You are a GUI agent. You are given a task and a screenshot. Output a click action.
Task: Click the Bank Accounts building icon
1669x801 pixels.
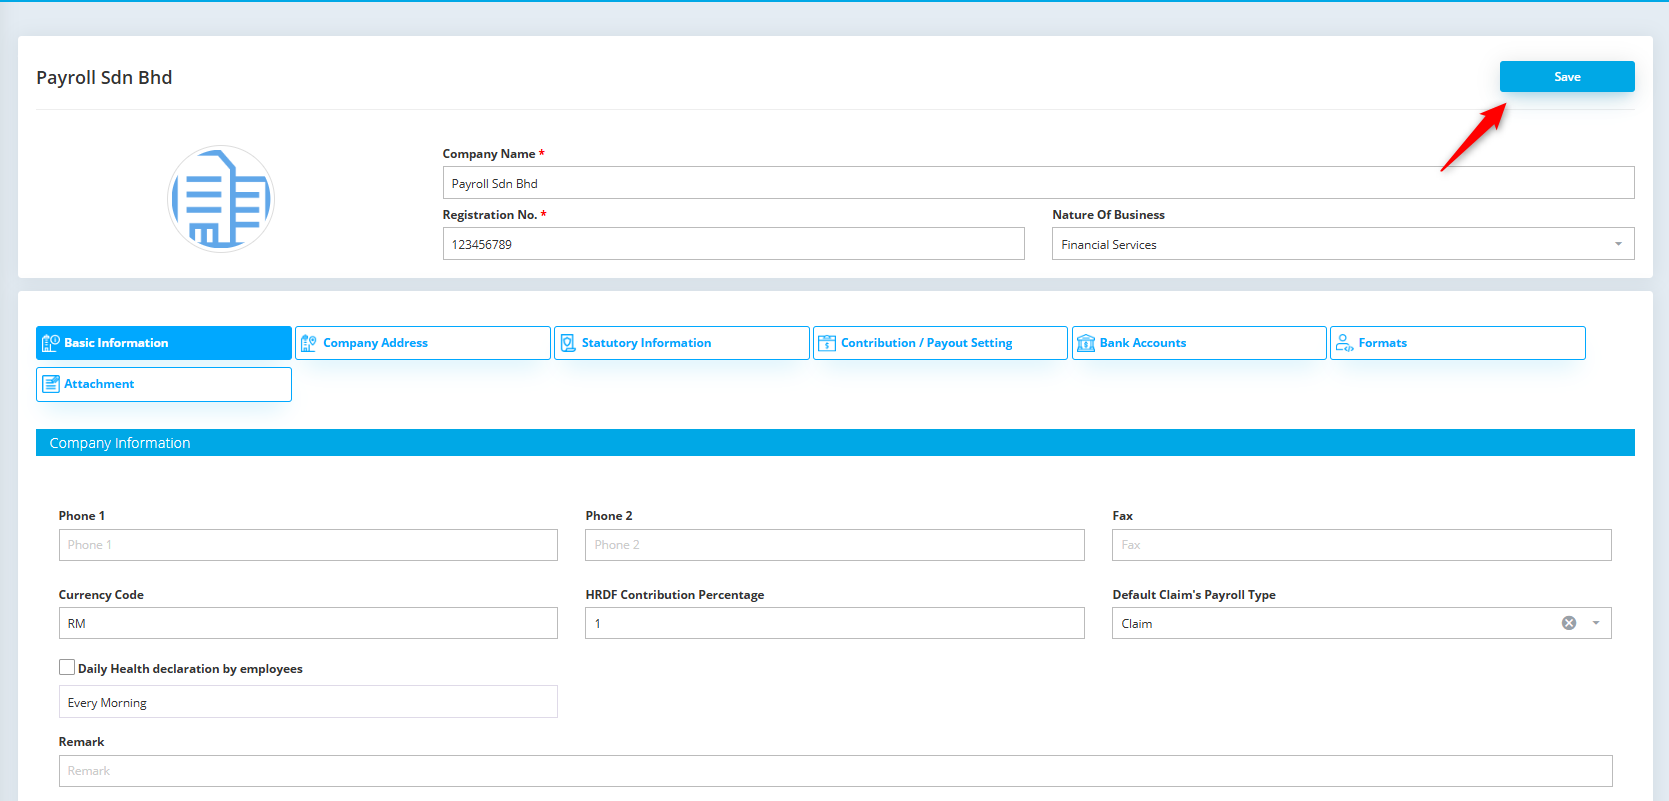click(1086, 343)
